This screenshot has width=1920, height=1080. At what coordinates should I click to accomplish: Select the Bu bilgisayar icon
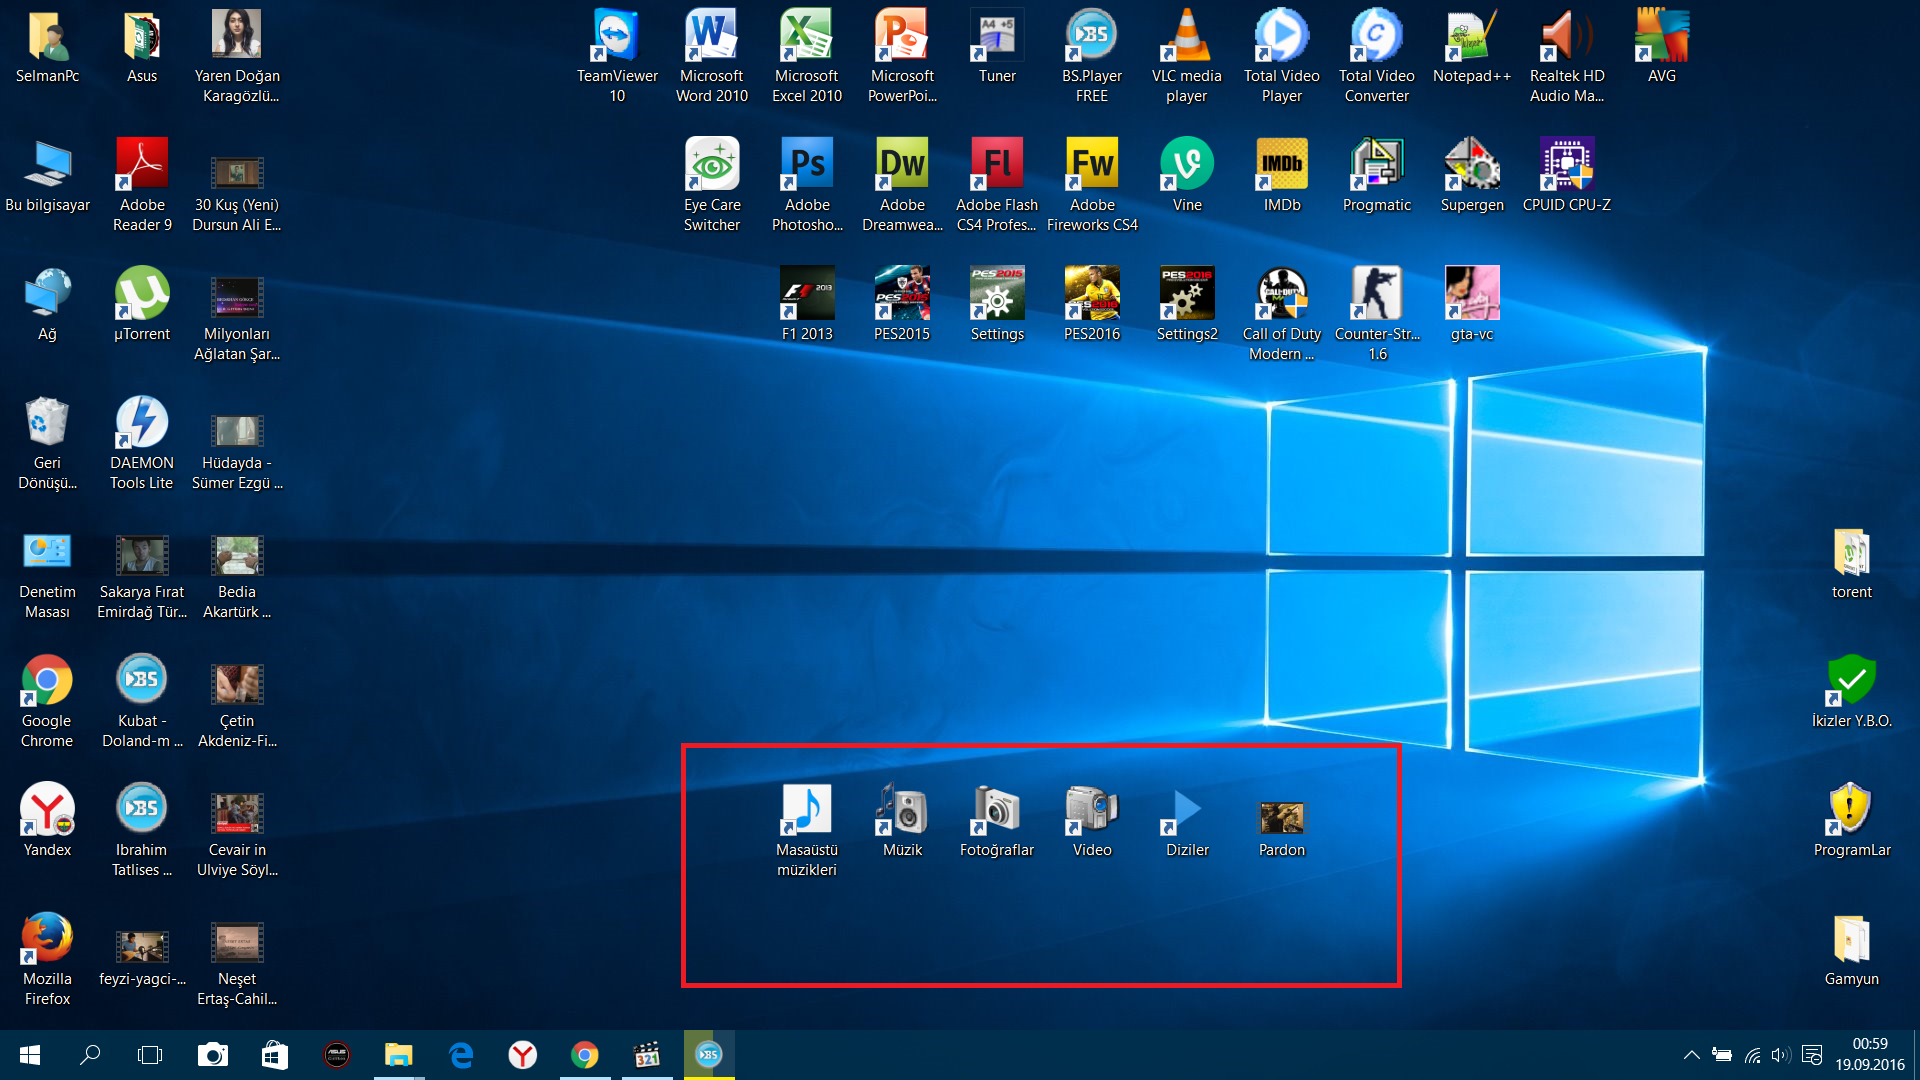tap(47, 175)
